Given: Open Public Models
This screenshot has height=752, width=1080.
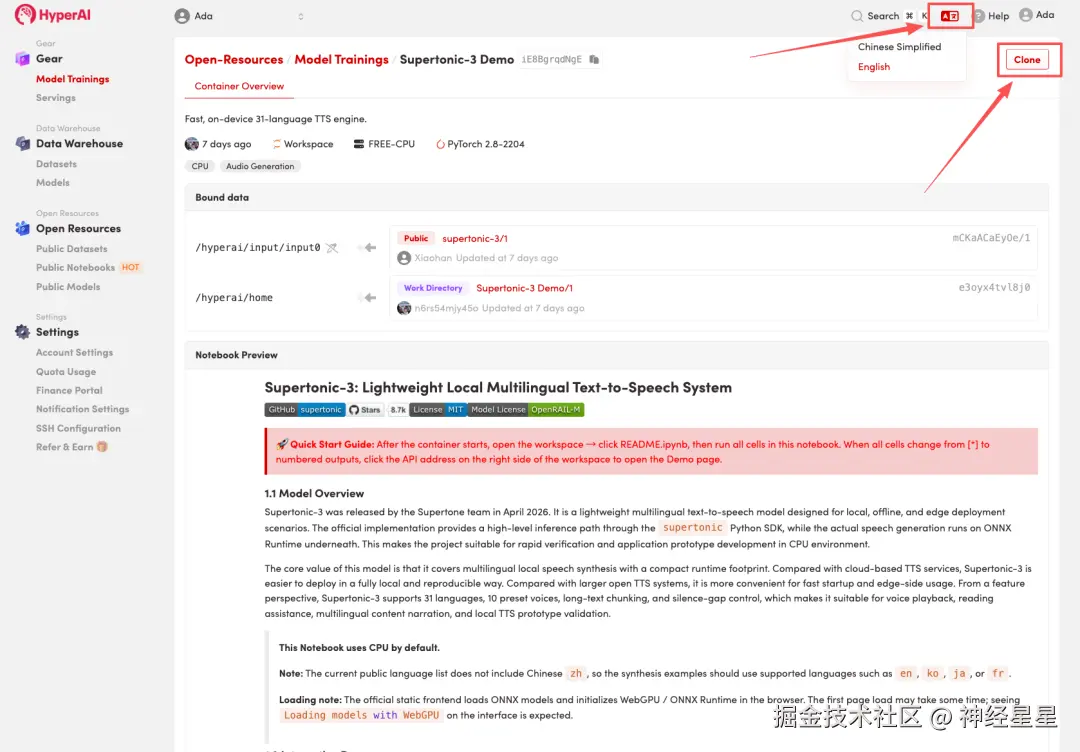Looking at the screenshot, I should (68, 286).
